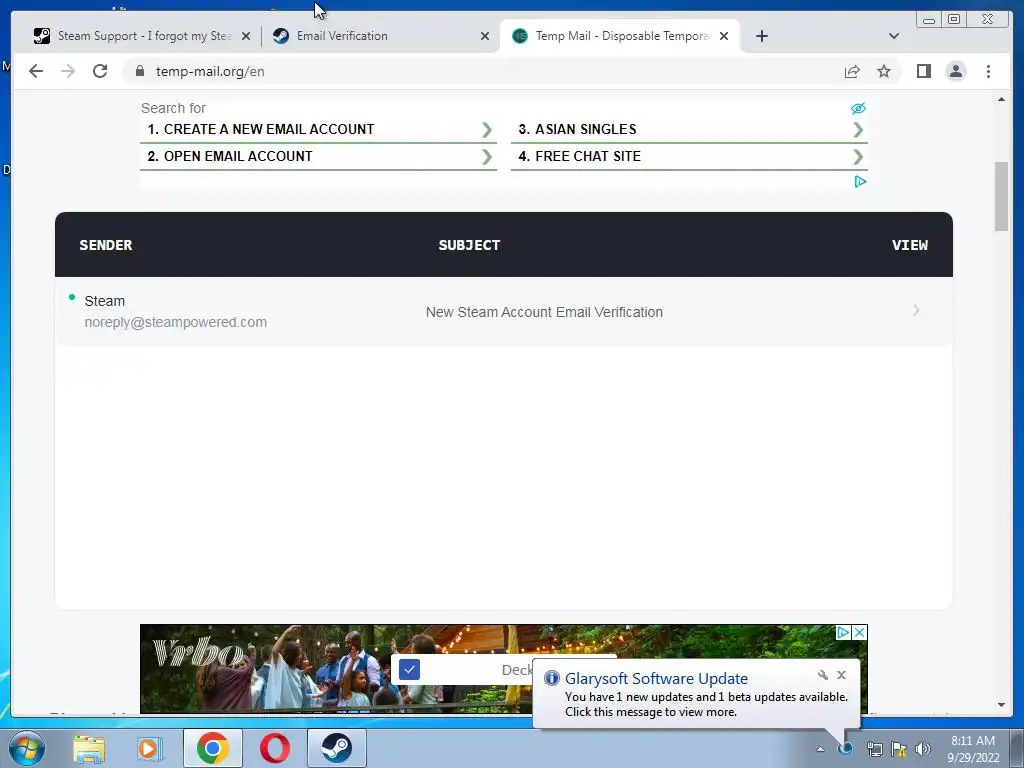Open the Chrome profile avatar
This screenshot has width=1024, height=768.
pos(955,71)
